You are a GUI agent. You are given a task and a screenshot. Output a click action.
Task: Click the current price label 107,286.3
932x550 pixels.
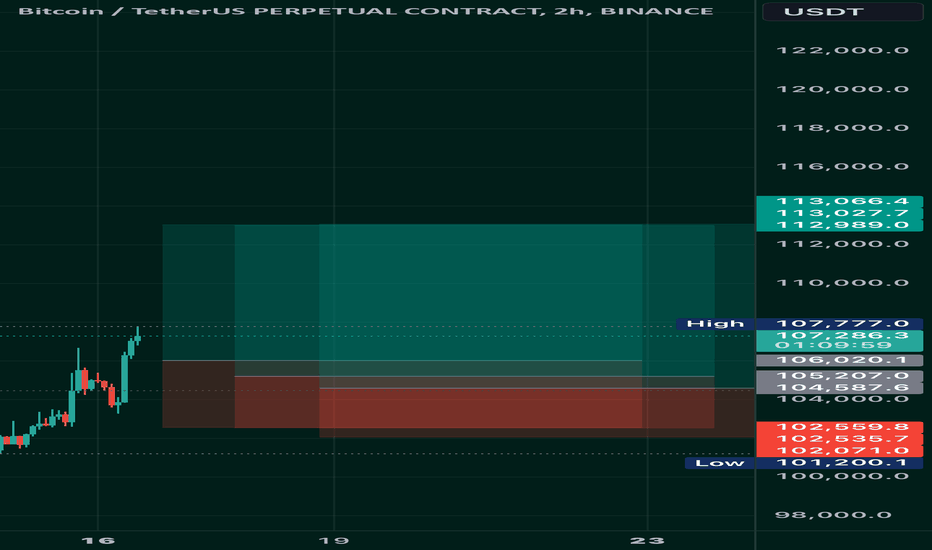[x=842, y=336]
